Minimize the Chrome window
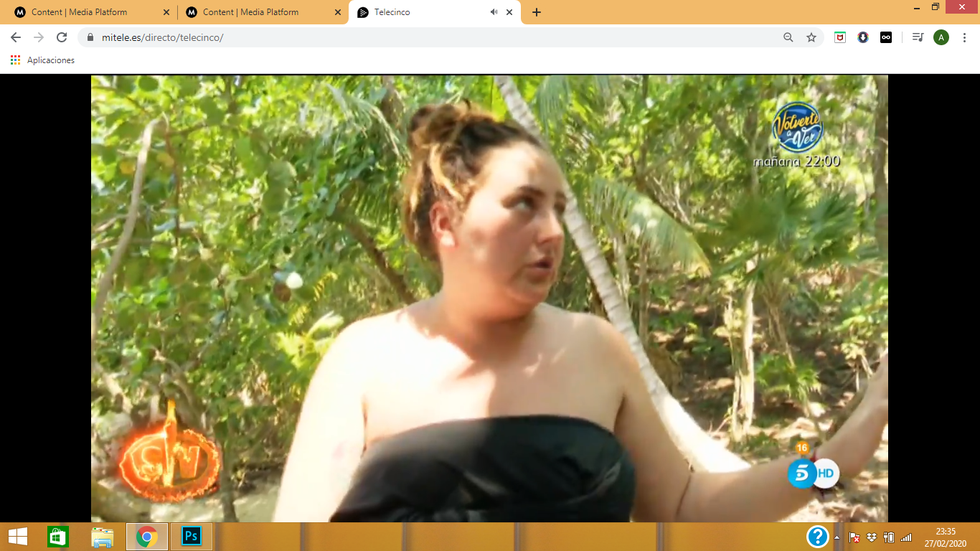This screenshot has height=551, width=980. pos(916,7)
